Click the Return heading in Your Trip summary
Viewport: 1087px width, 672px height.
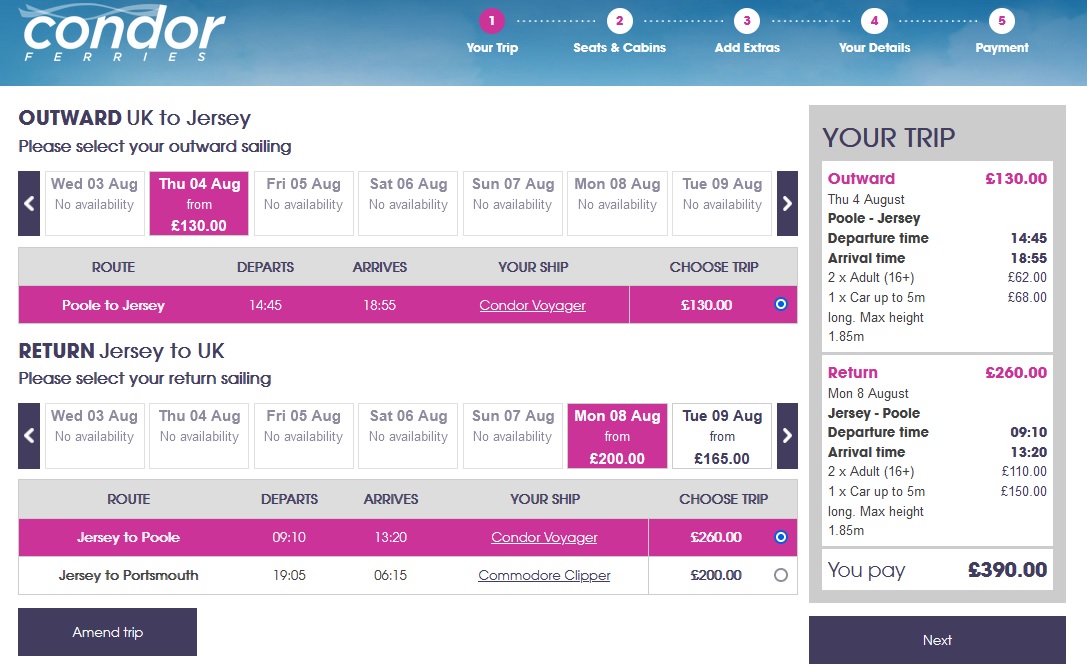pyautogui.click(x=853, y=373)
